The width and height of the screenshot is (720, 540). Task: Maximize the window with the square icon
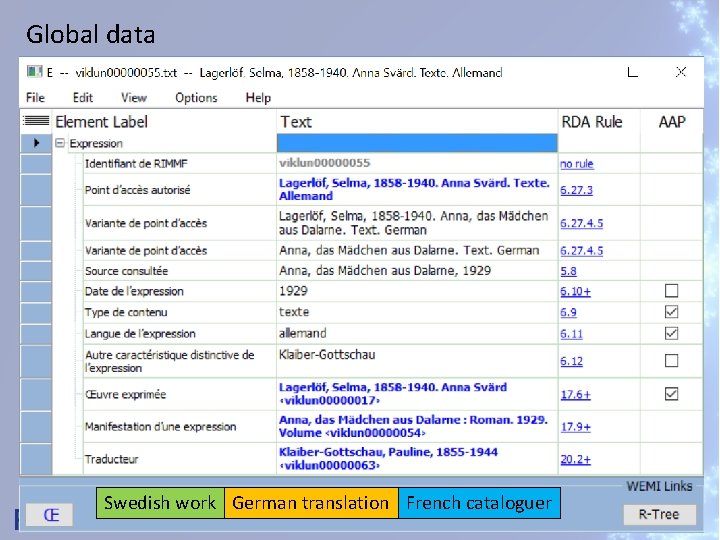[632, 72]
